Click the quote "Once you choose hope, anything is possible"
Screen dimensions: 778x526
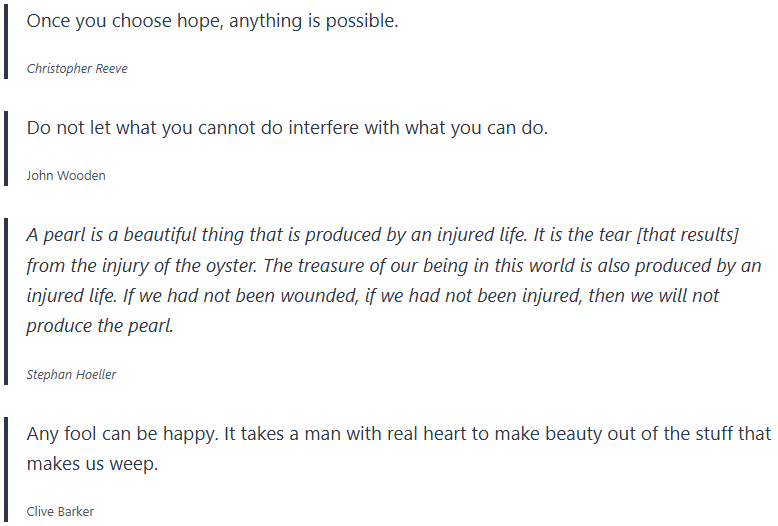[212, 21]
